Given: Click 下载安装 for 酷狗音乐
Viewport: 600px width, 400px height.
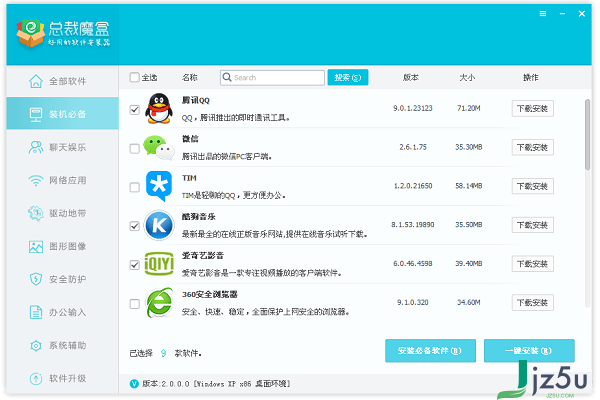Looking at the screenshot, I should (x=532, y=225).
